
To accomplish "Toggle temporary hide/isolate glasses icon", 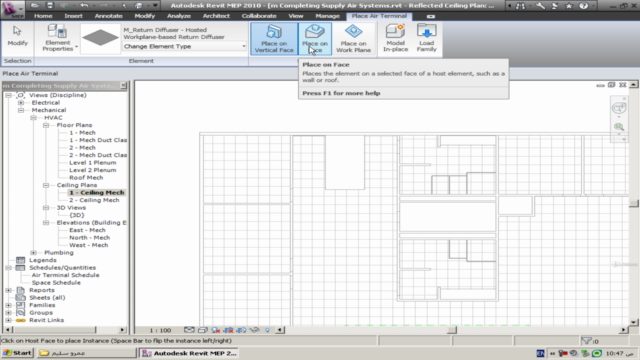I will pyautogui.click(x=254, y=330).
